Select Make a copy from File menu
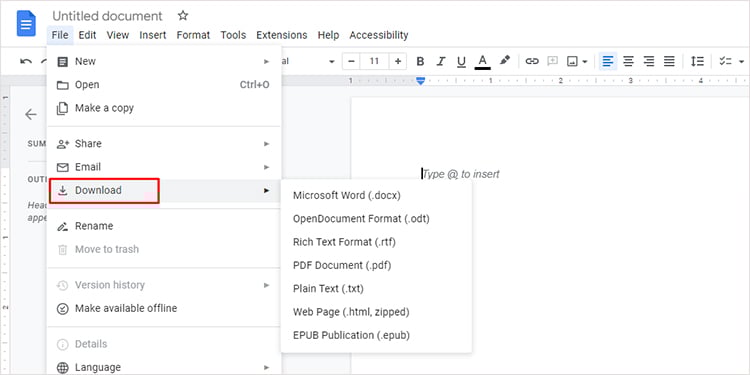Viewport: 750px width, 375px height. [104, 108]
